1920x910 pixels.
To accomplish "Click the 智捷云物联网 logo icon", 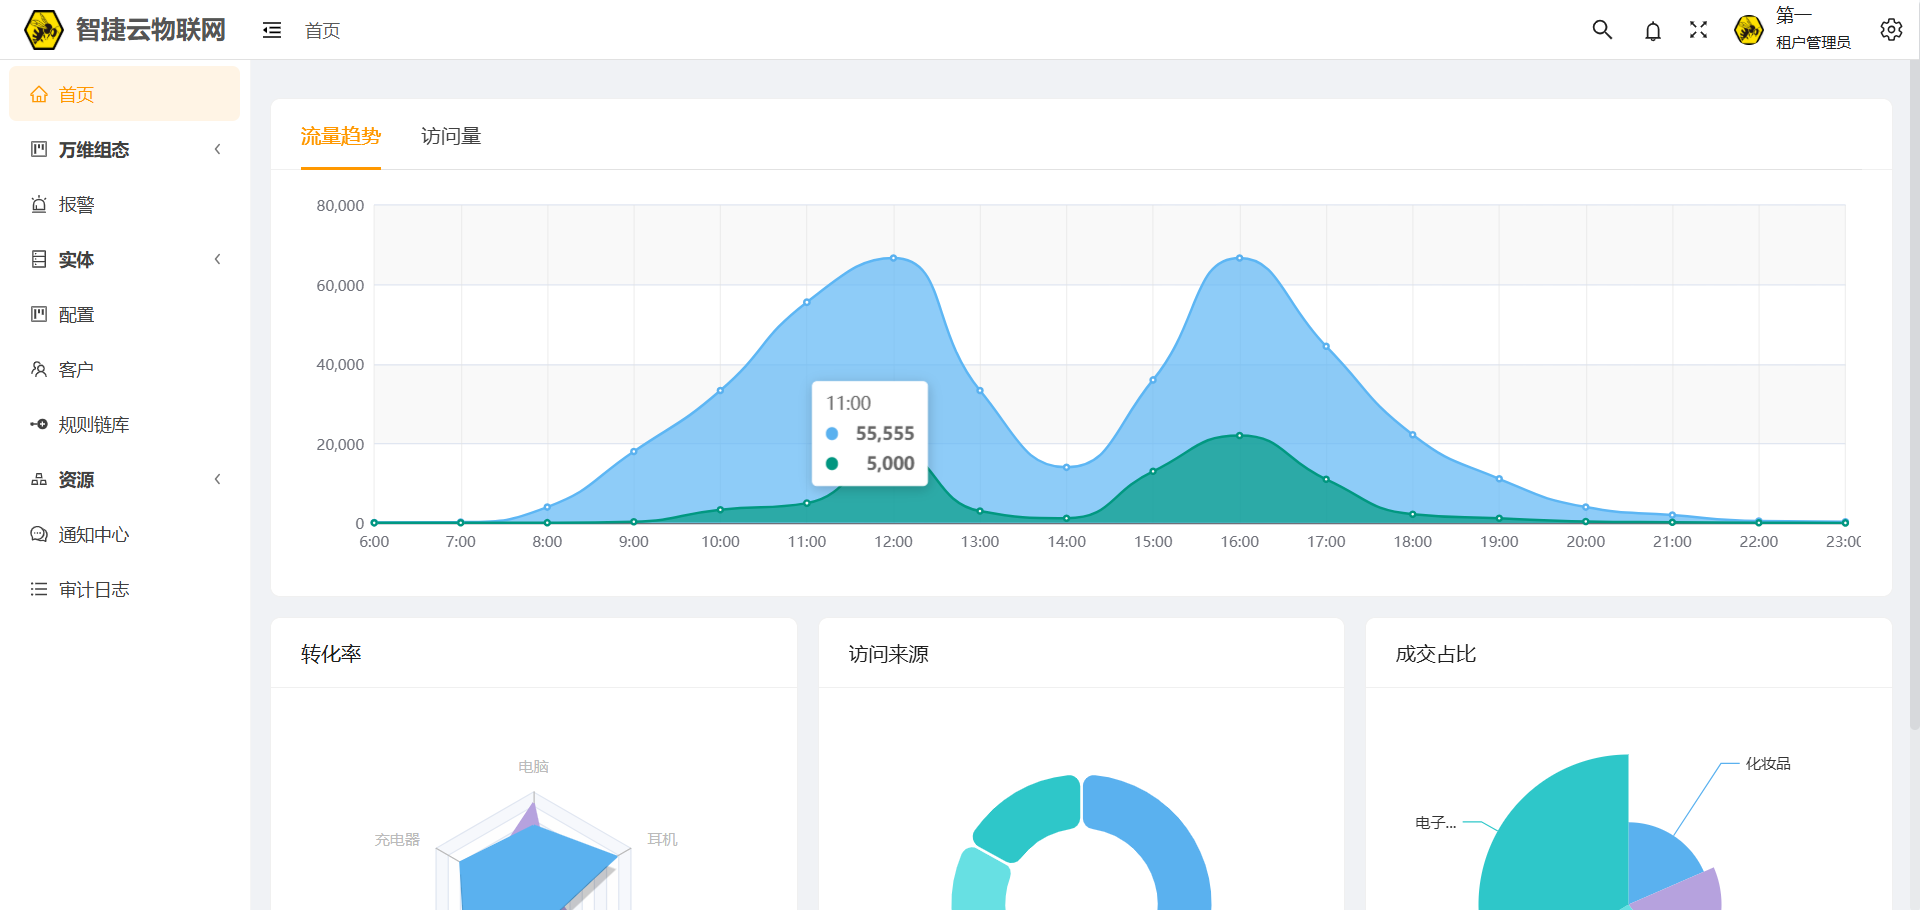I will pyautogui.click(x=44, y=30).
